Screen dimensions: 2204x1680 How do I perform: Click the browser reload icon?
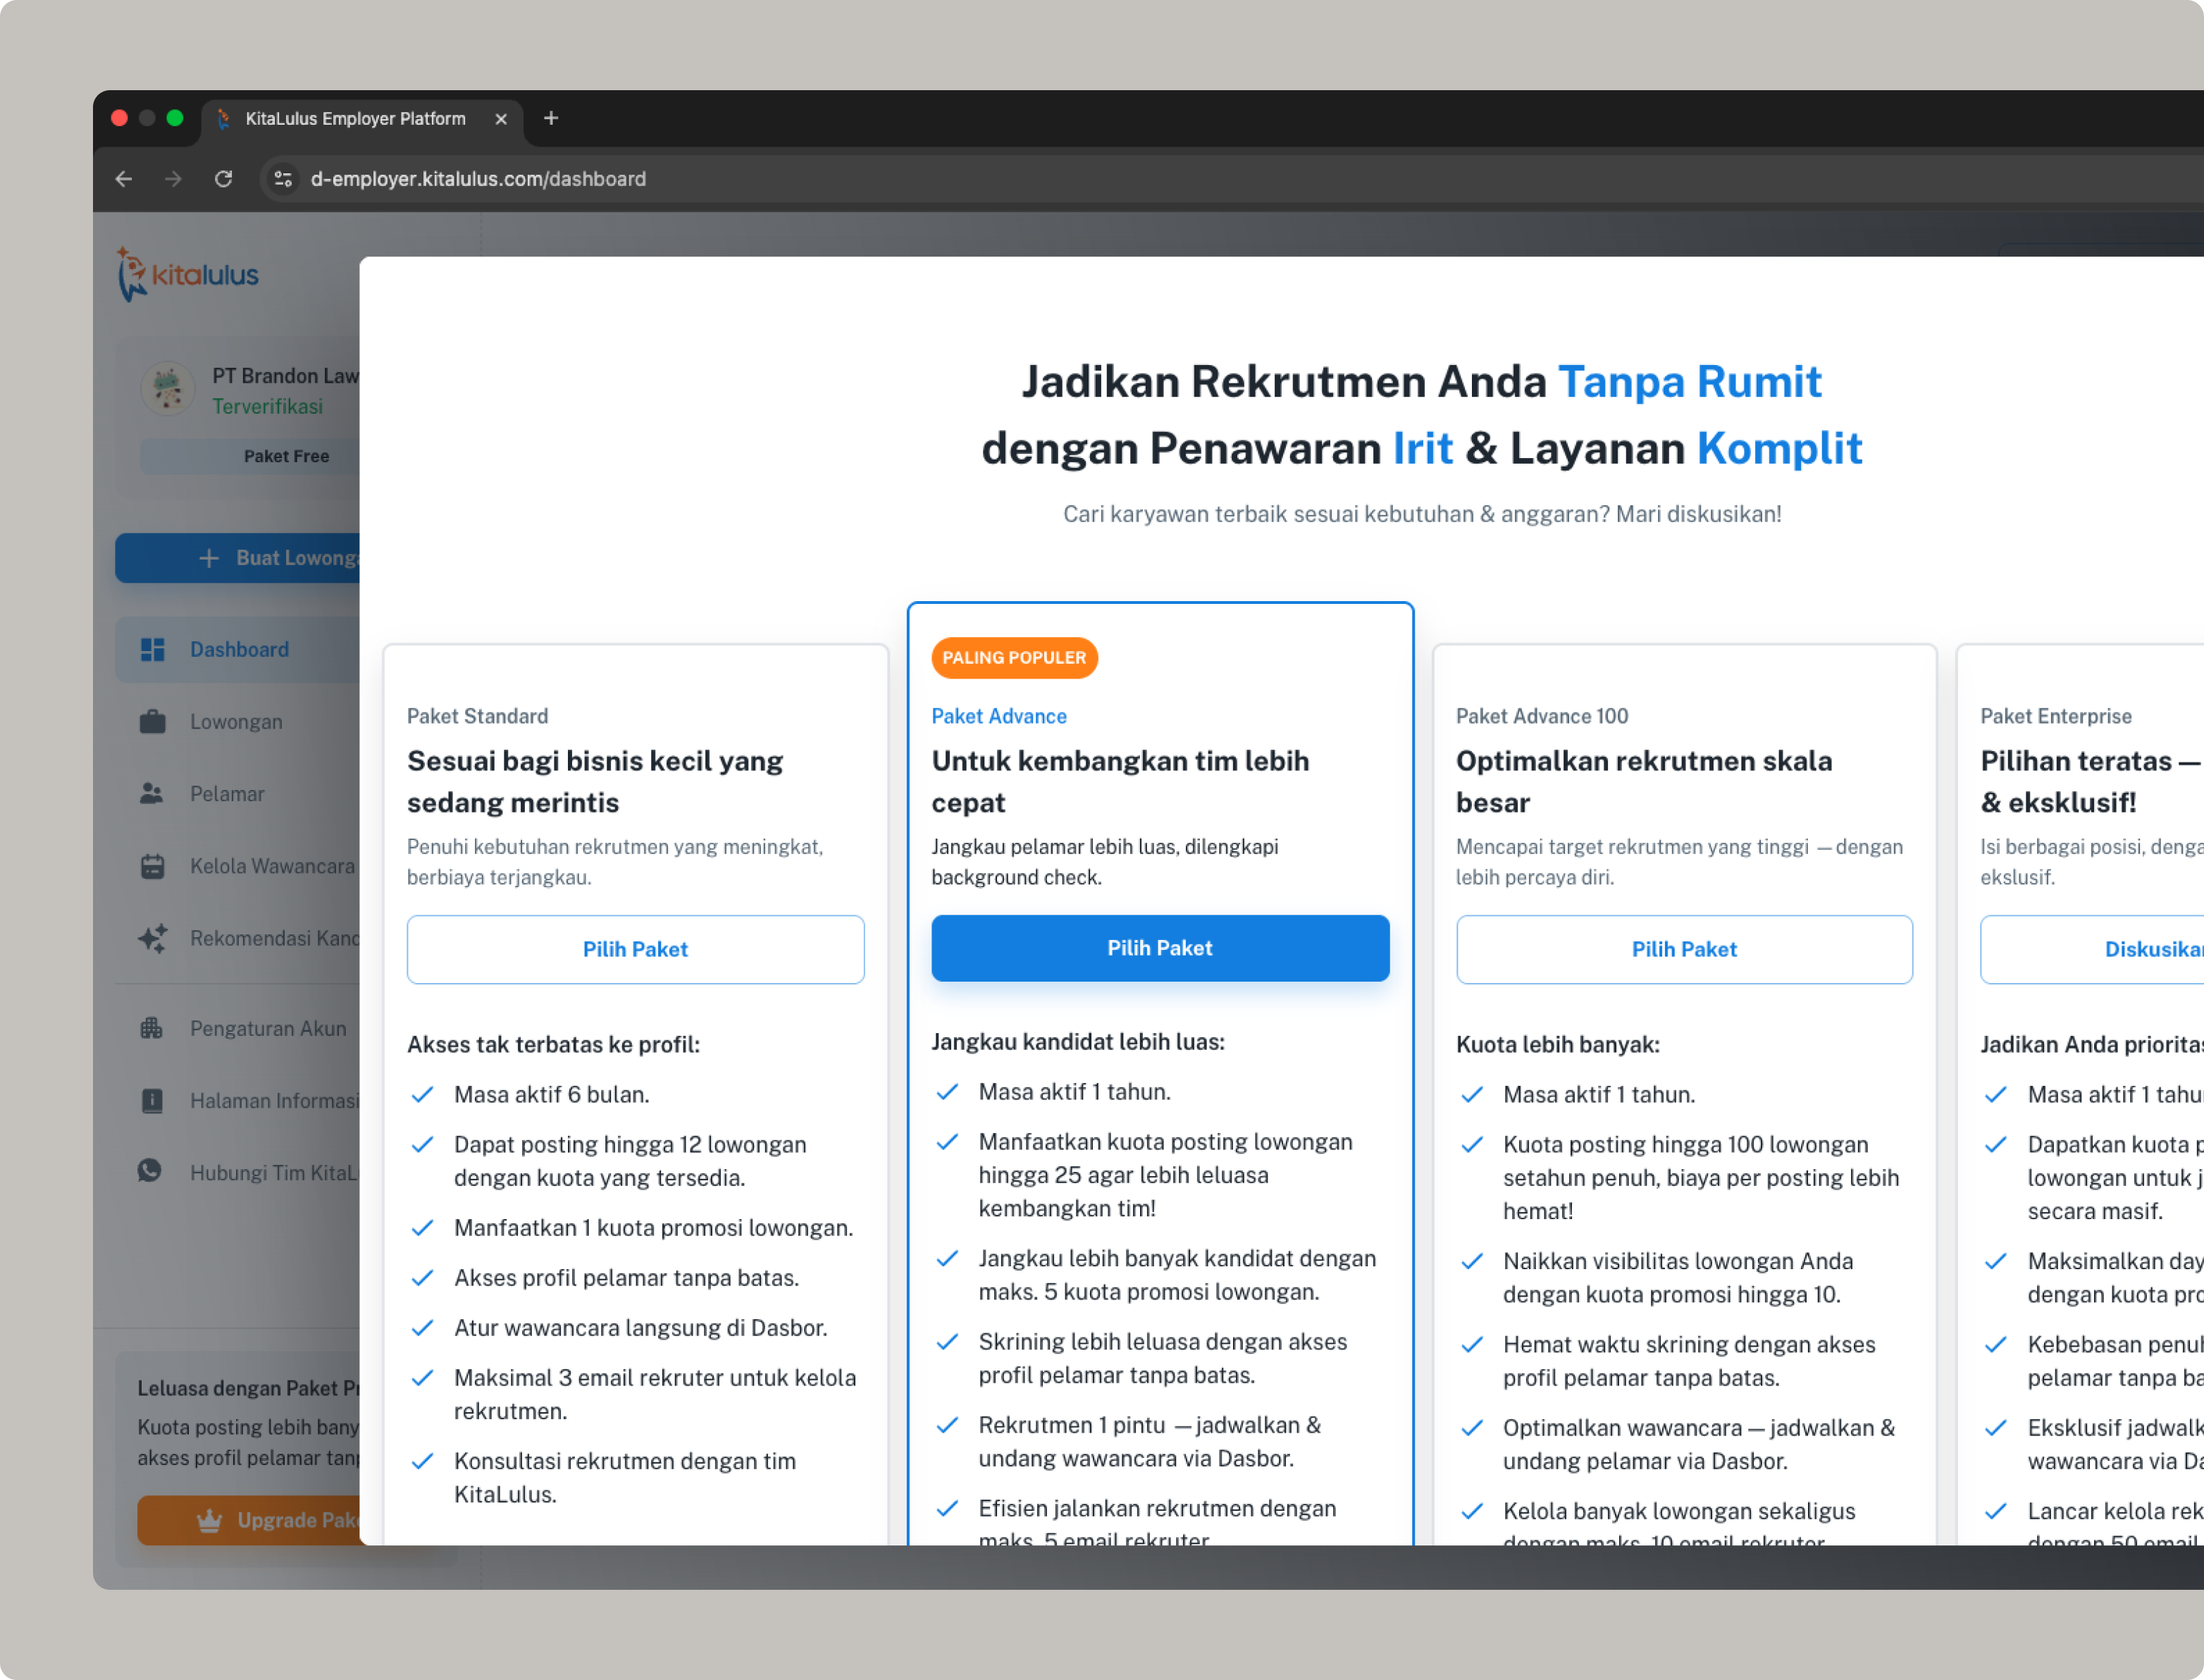pyautogui.click(x=224, y=179)
